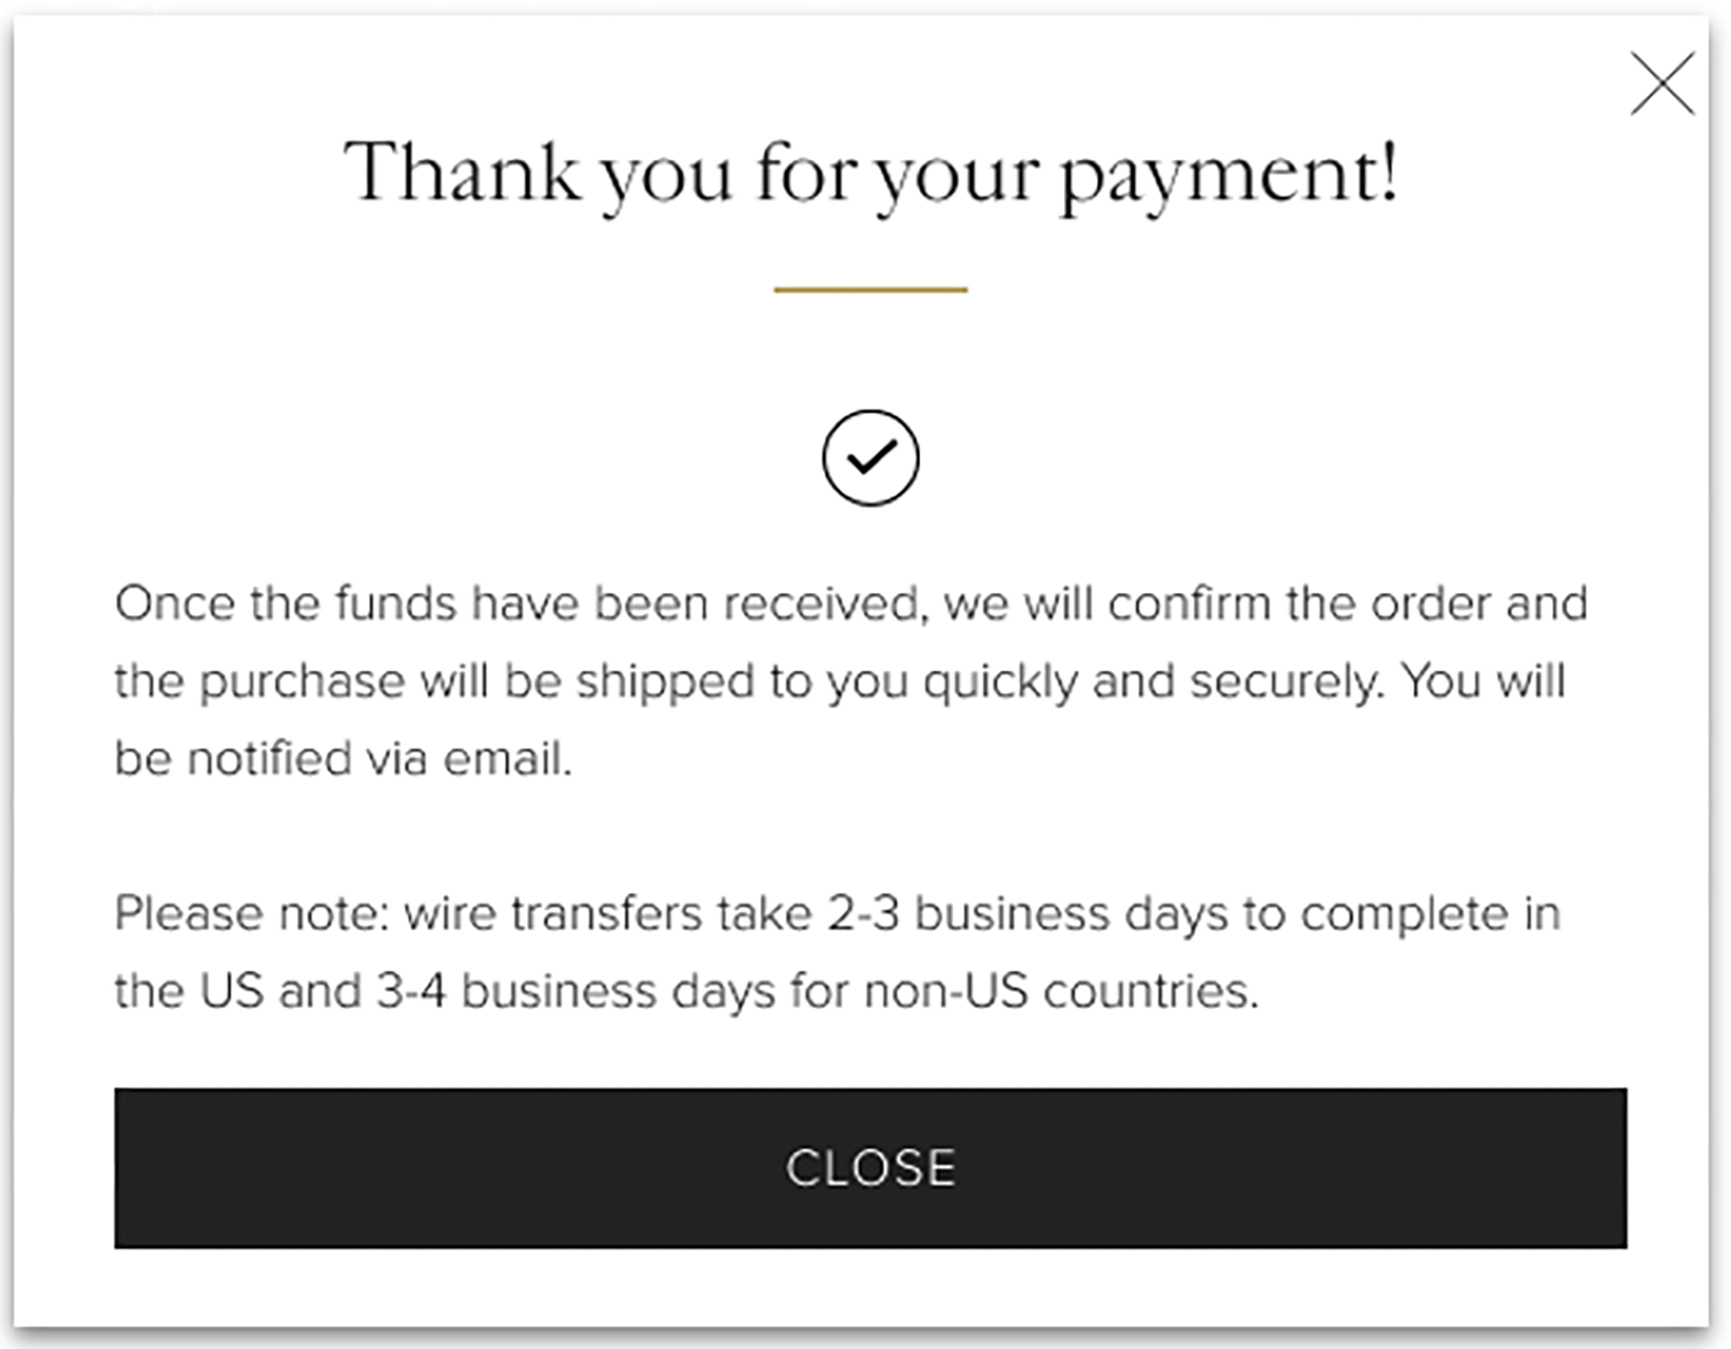Click the "3-4" business days figure
Screen dimensions: 1731x1349
point(411,992)
